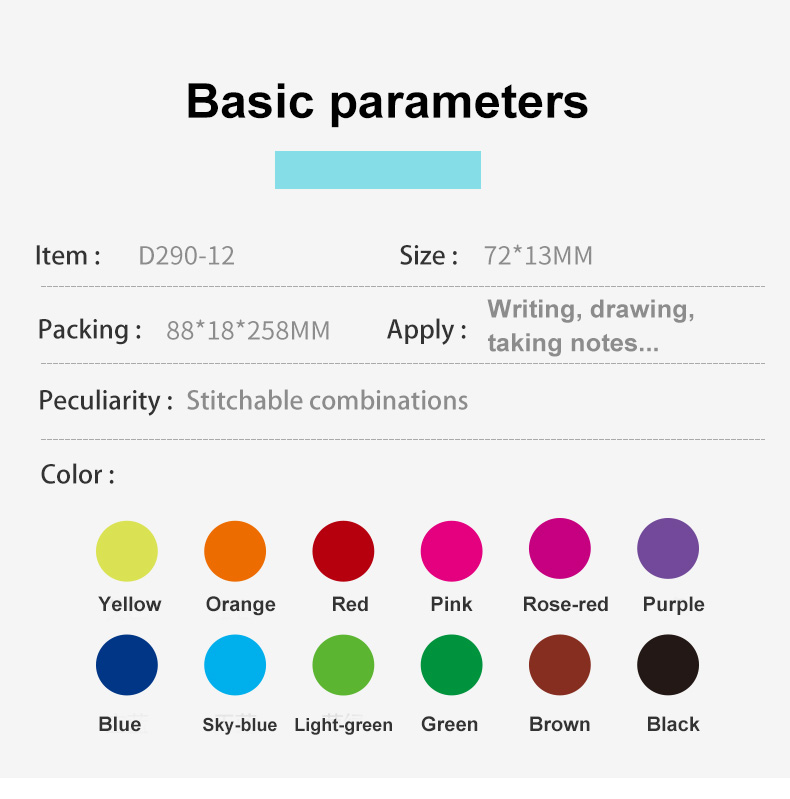The width and height of the screenshot is (790, 799).
Task: Click the size value 72*13MM
Action: pos(538,256)
